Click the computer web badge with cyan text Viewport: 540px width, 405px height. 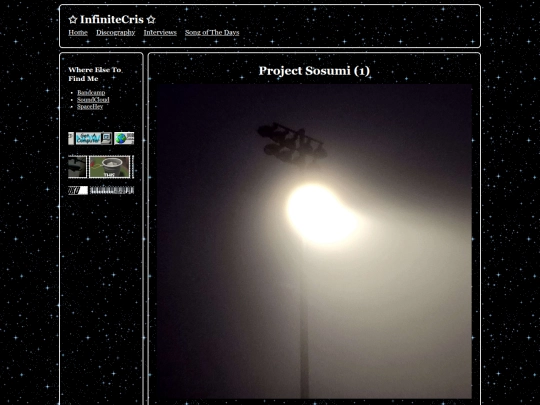[94, 138]
